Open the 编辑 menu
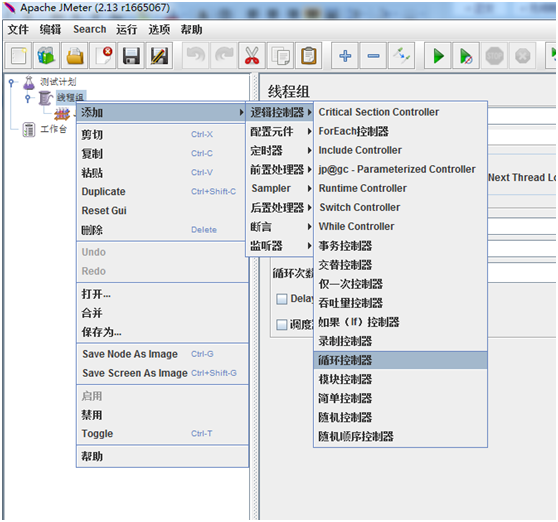Viewport: 558px width, 522px height. (50, 30)
